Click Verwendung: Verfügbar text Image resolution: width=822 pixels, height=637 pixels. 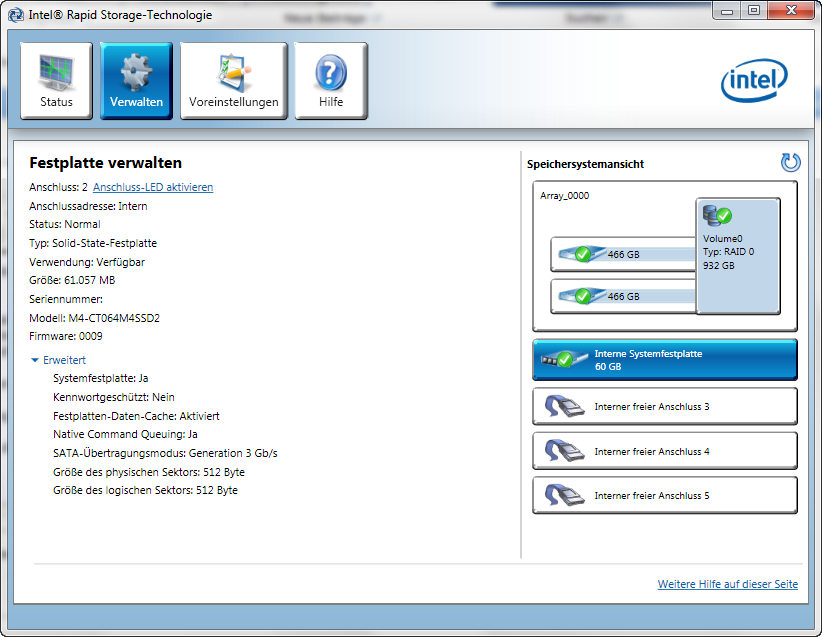(87, 262)
